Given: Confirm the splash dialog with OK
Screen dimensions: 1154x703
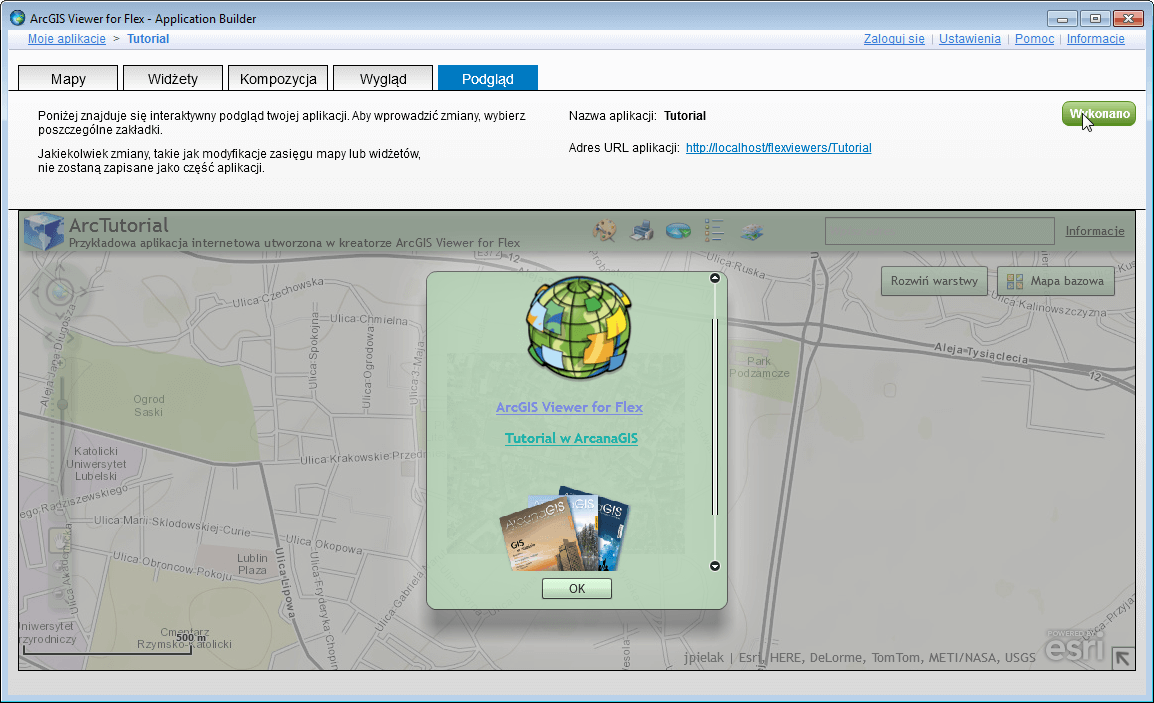Looking at the screenshot, I should point(577,588).
